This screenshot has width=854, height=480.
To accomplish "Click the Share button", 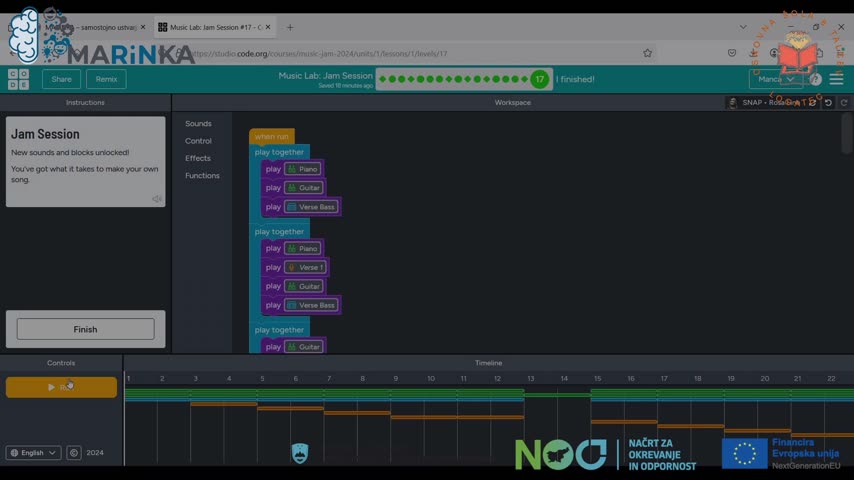I will pyautogui.click(x=61, y=79).
